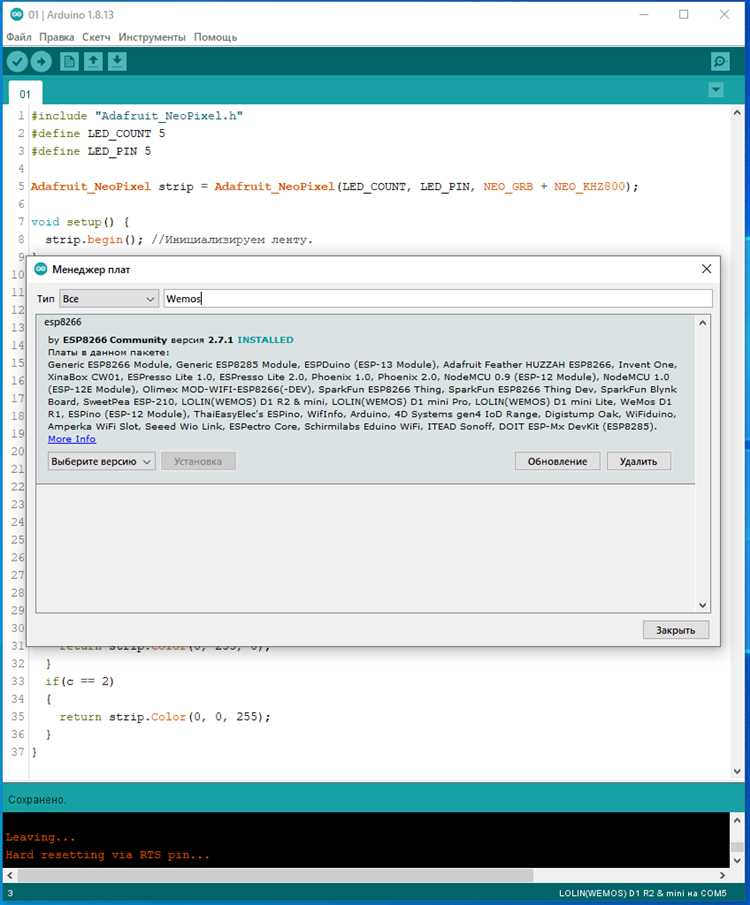Click the Установка button

(x=198, y=461)
